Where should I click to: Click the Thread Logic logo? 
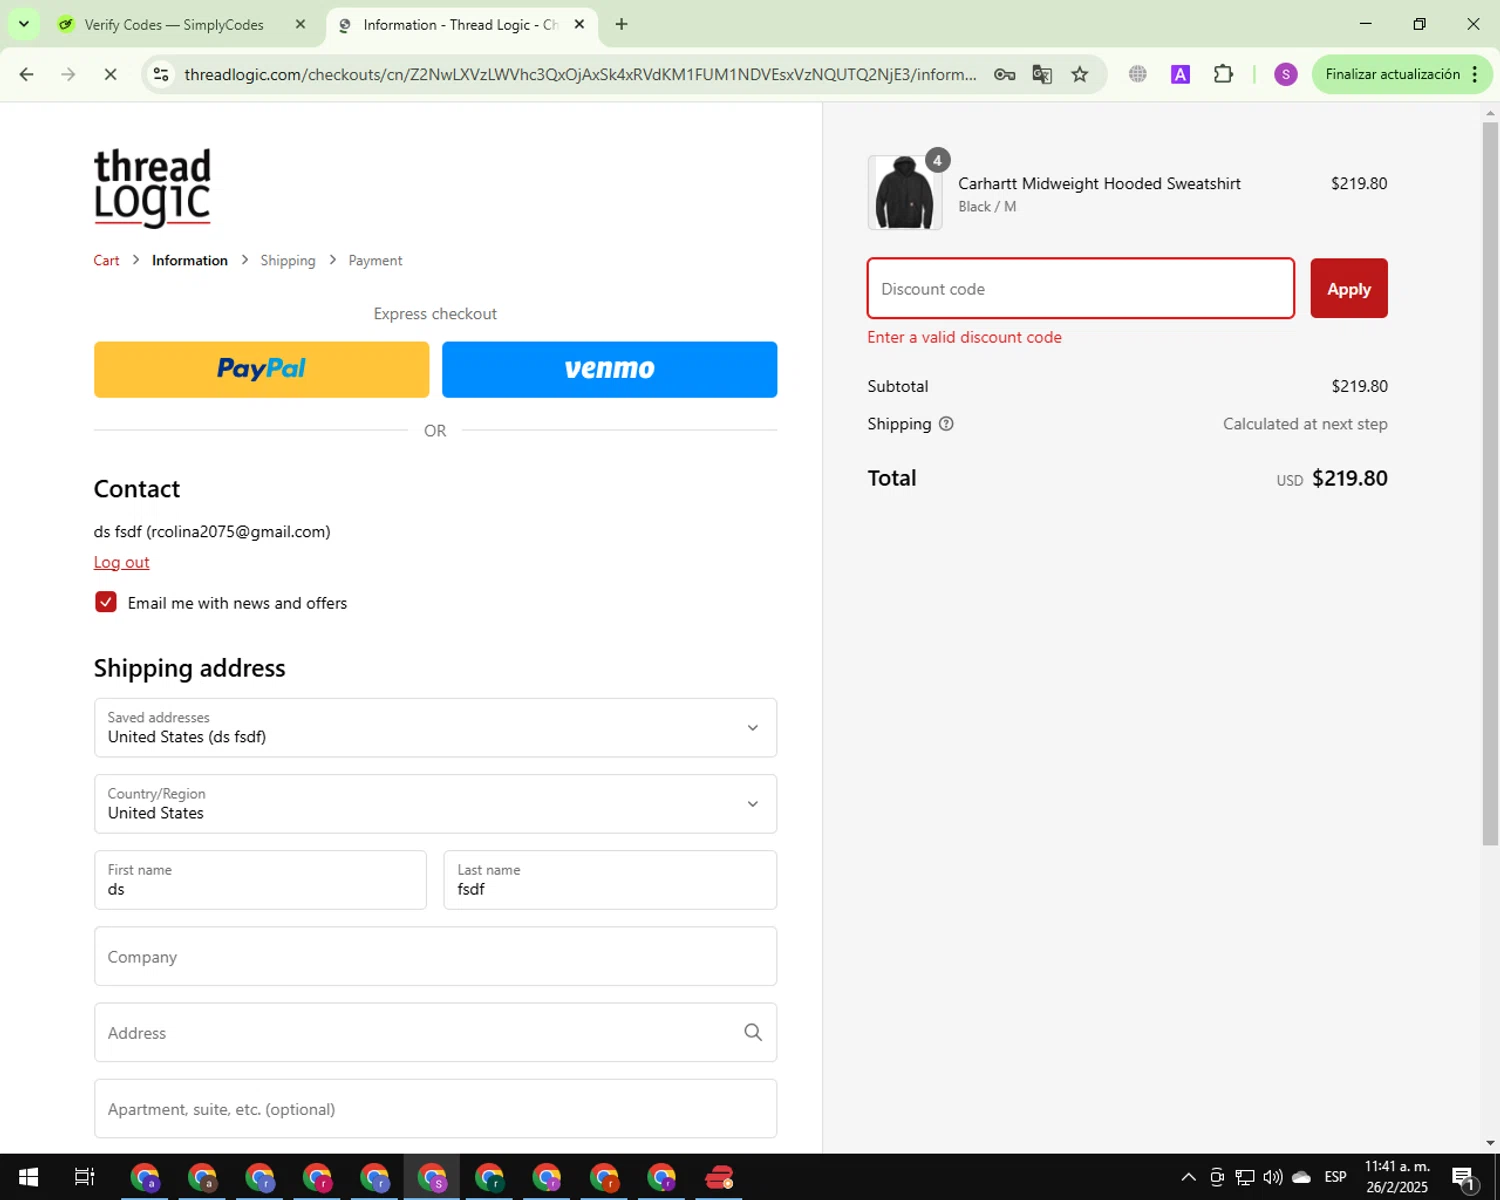pyautogui.click(x=152, y=188)
